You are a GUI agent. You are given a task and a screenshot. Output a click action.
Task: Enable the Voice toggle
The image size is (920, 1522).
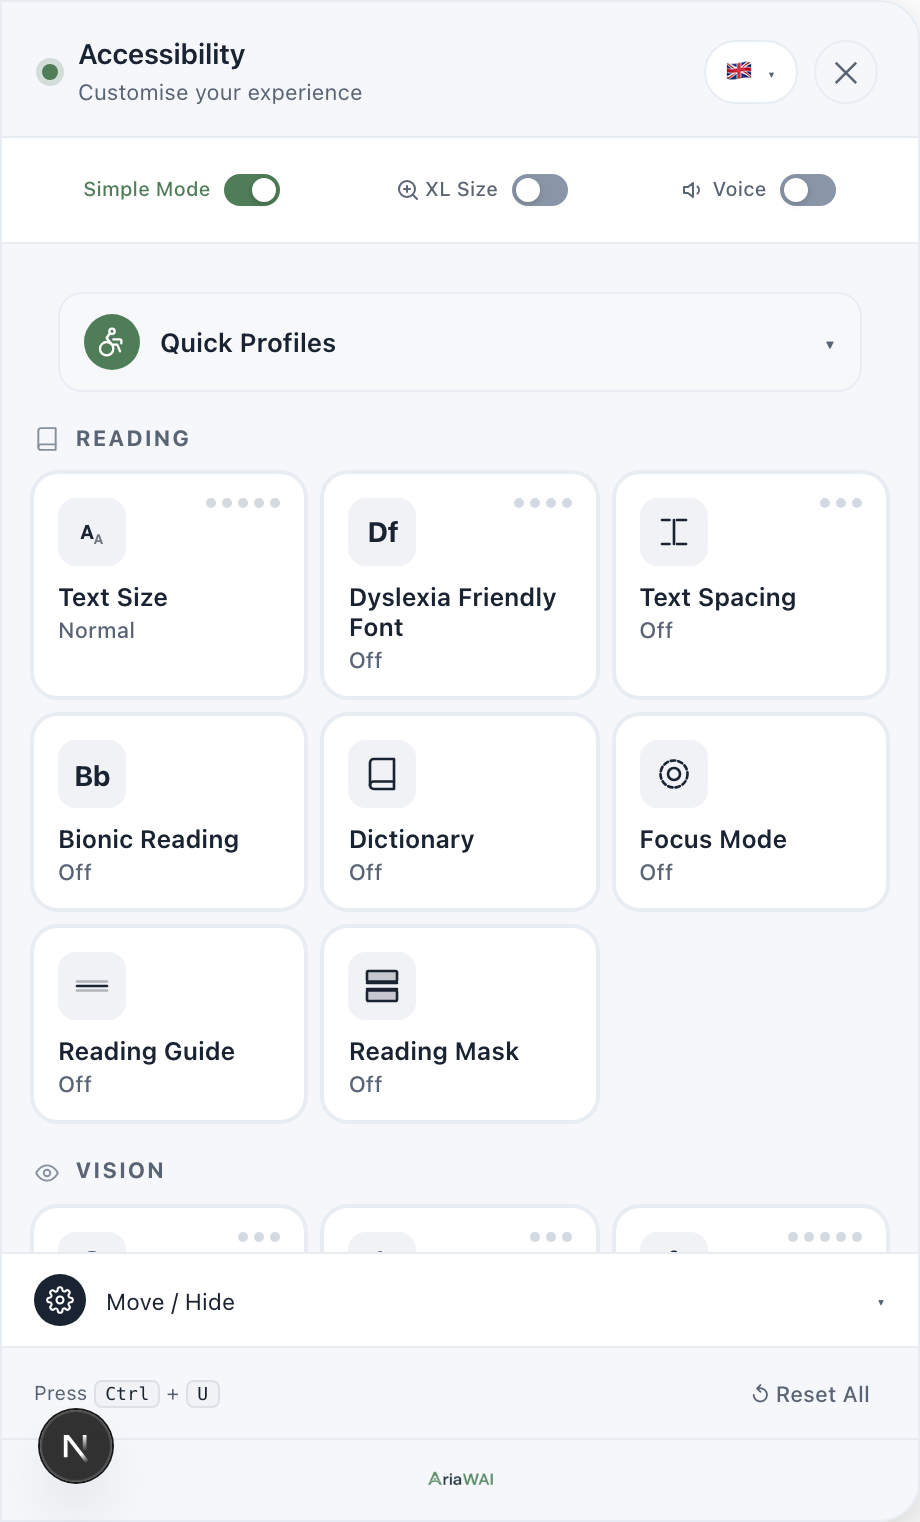[808, 190]
